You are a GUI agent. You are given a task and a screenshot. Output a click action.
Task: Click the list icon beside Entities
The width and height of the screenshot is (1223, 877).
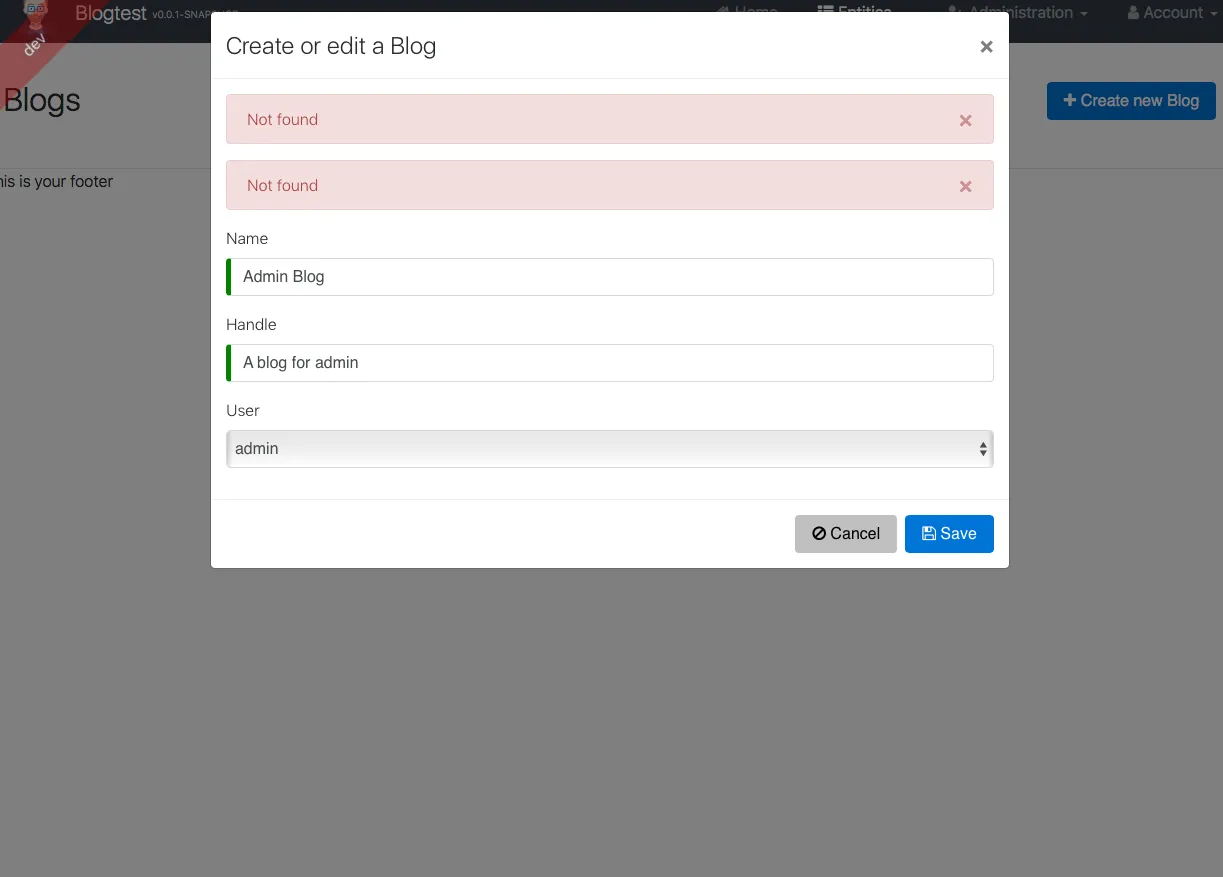coord(825,11)
